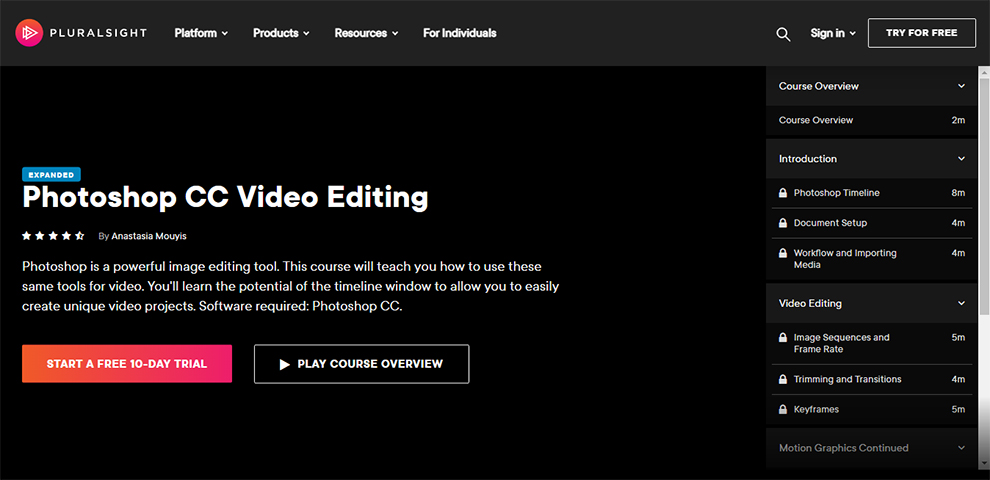The height and width of the screenshot is (480, 990).
Task: Click lock icon beside Keyframes
Action: coord(783,409)
